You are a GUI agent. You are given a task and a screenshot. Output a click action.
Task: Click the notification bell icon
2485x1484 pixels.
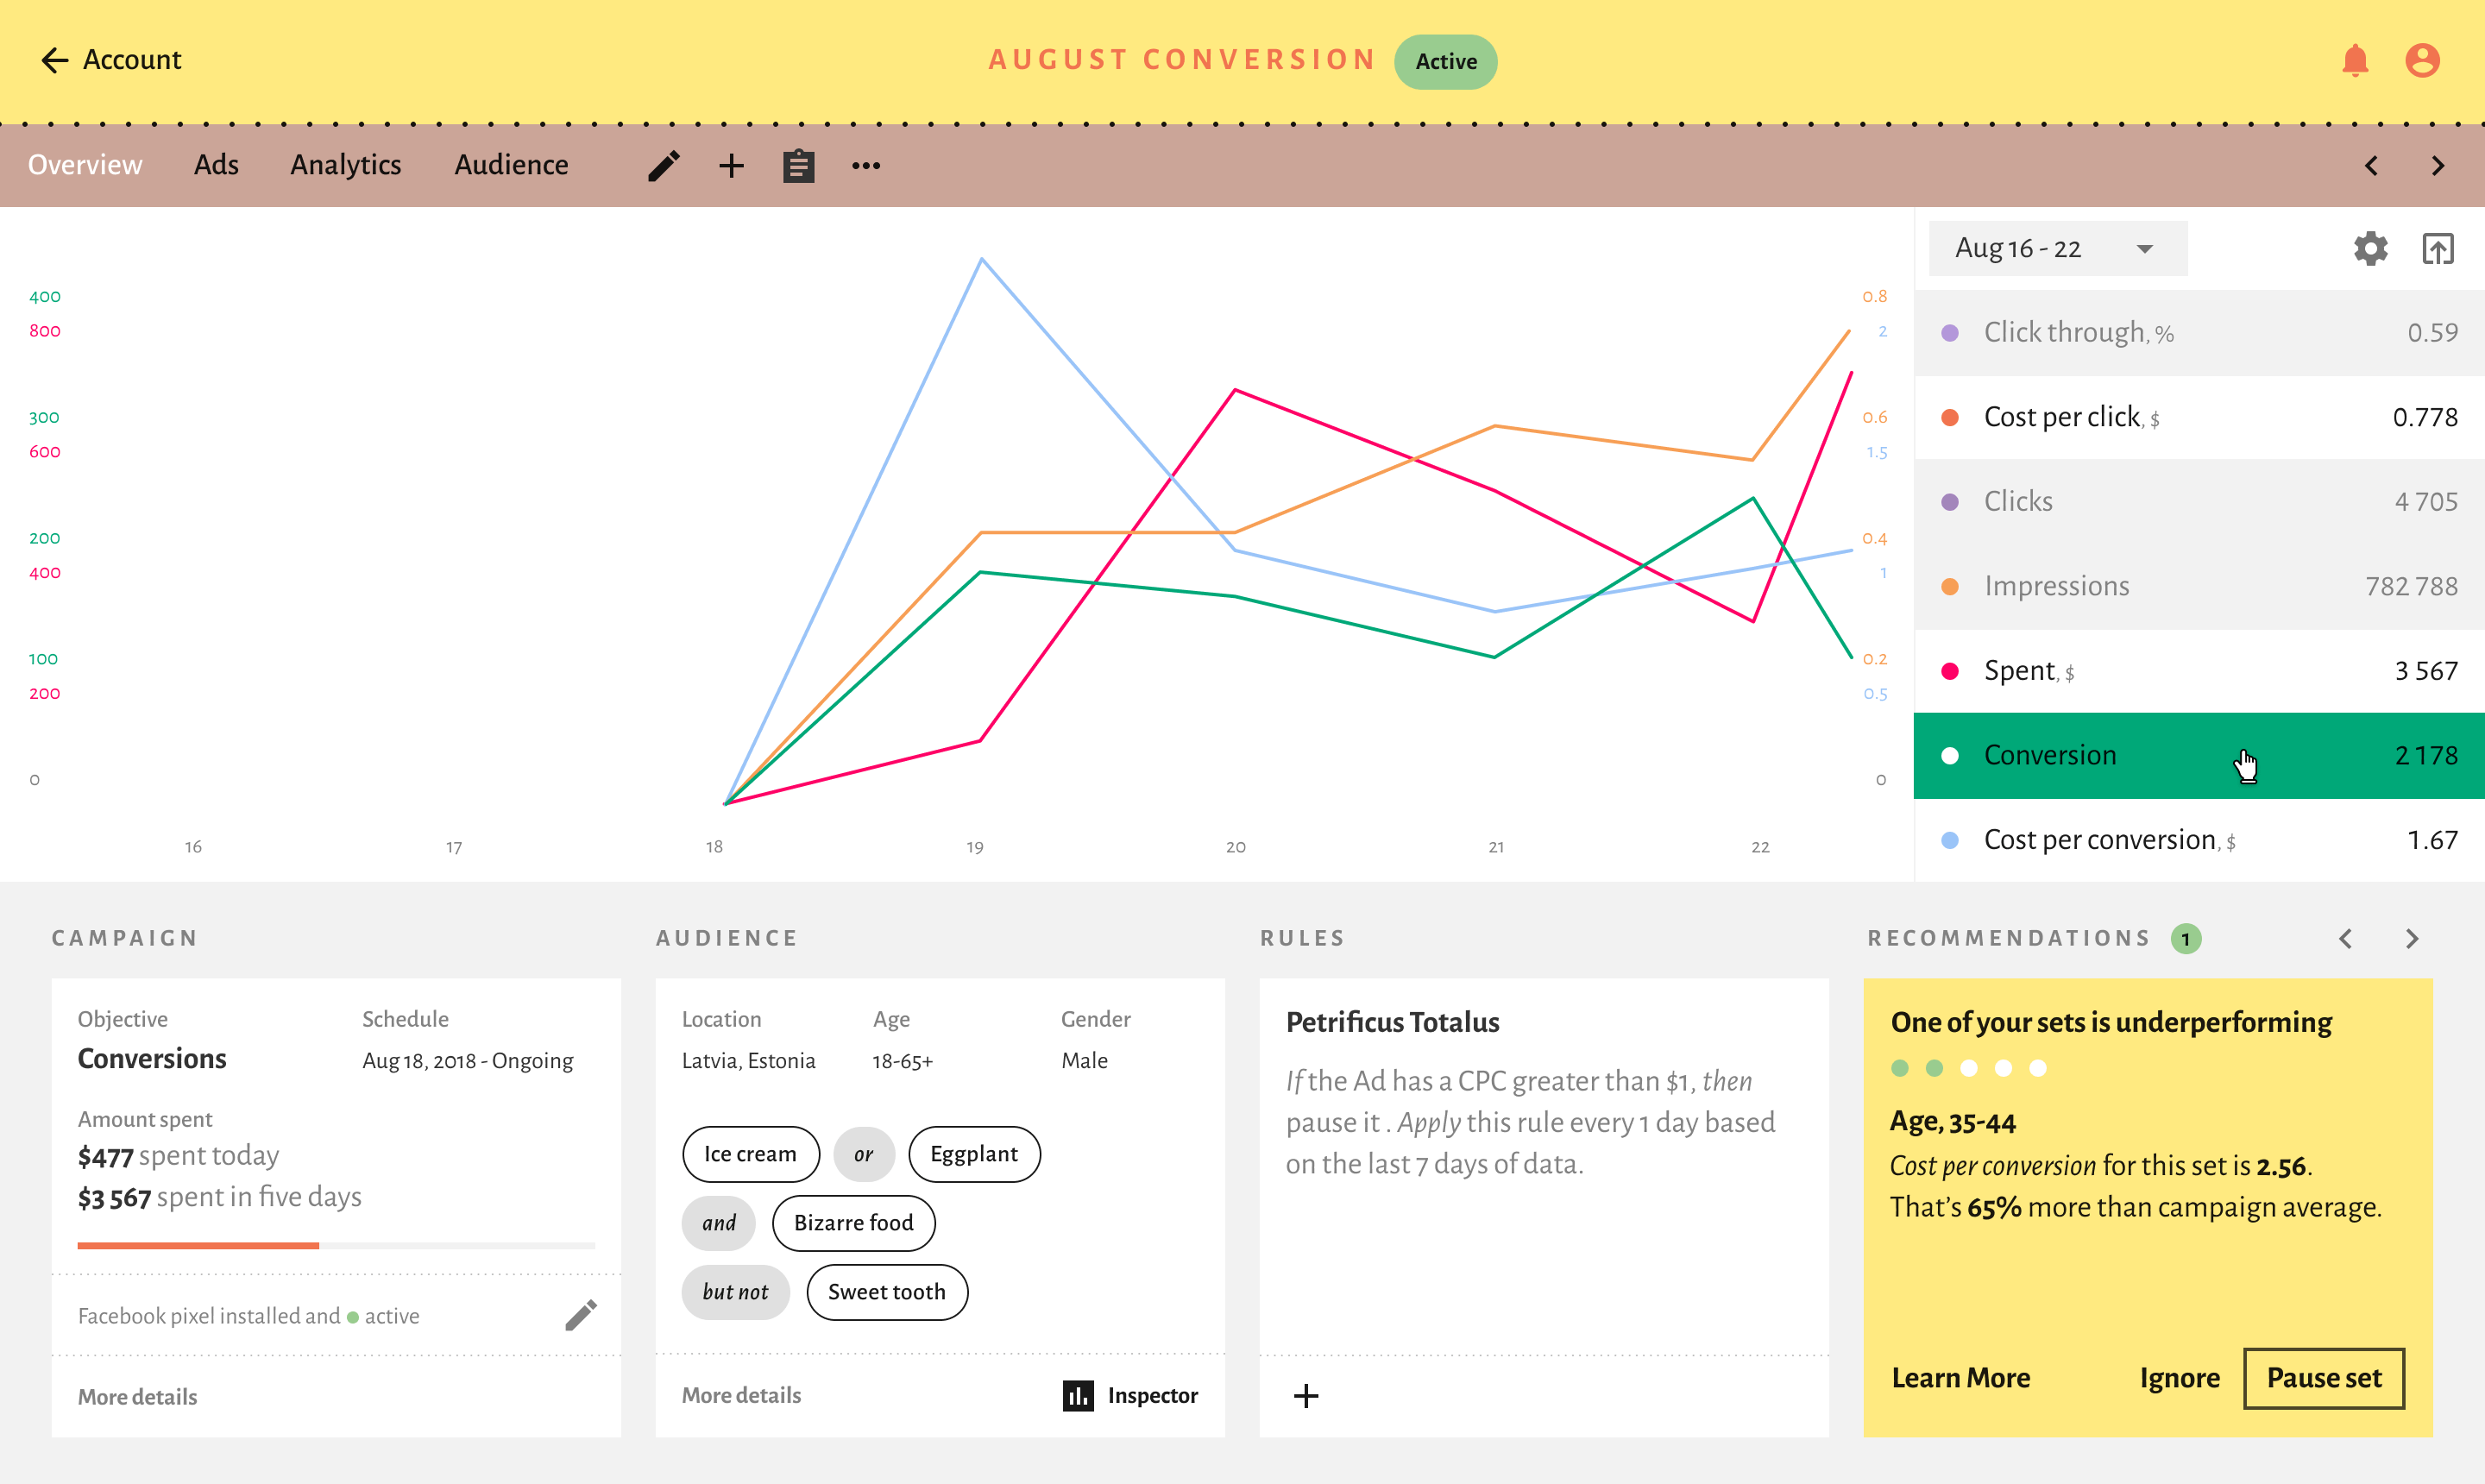coord(2355,61)
